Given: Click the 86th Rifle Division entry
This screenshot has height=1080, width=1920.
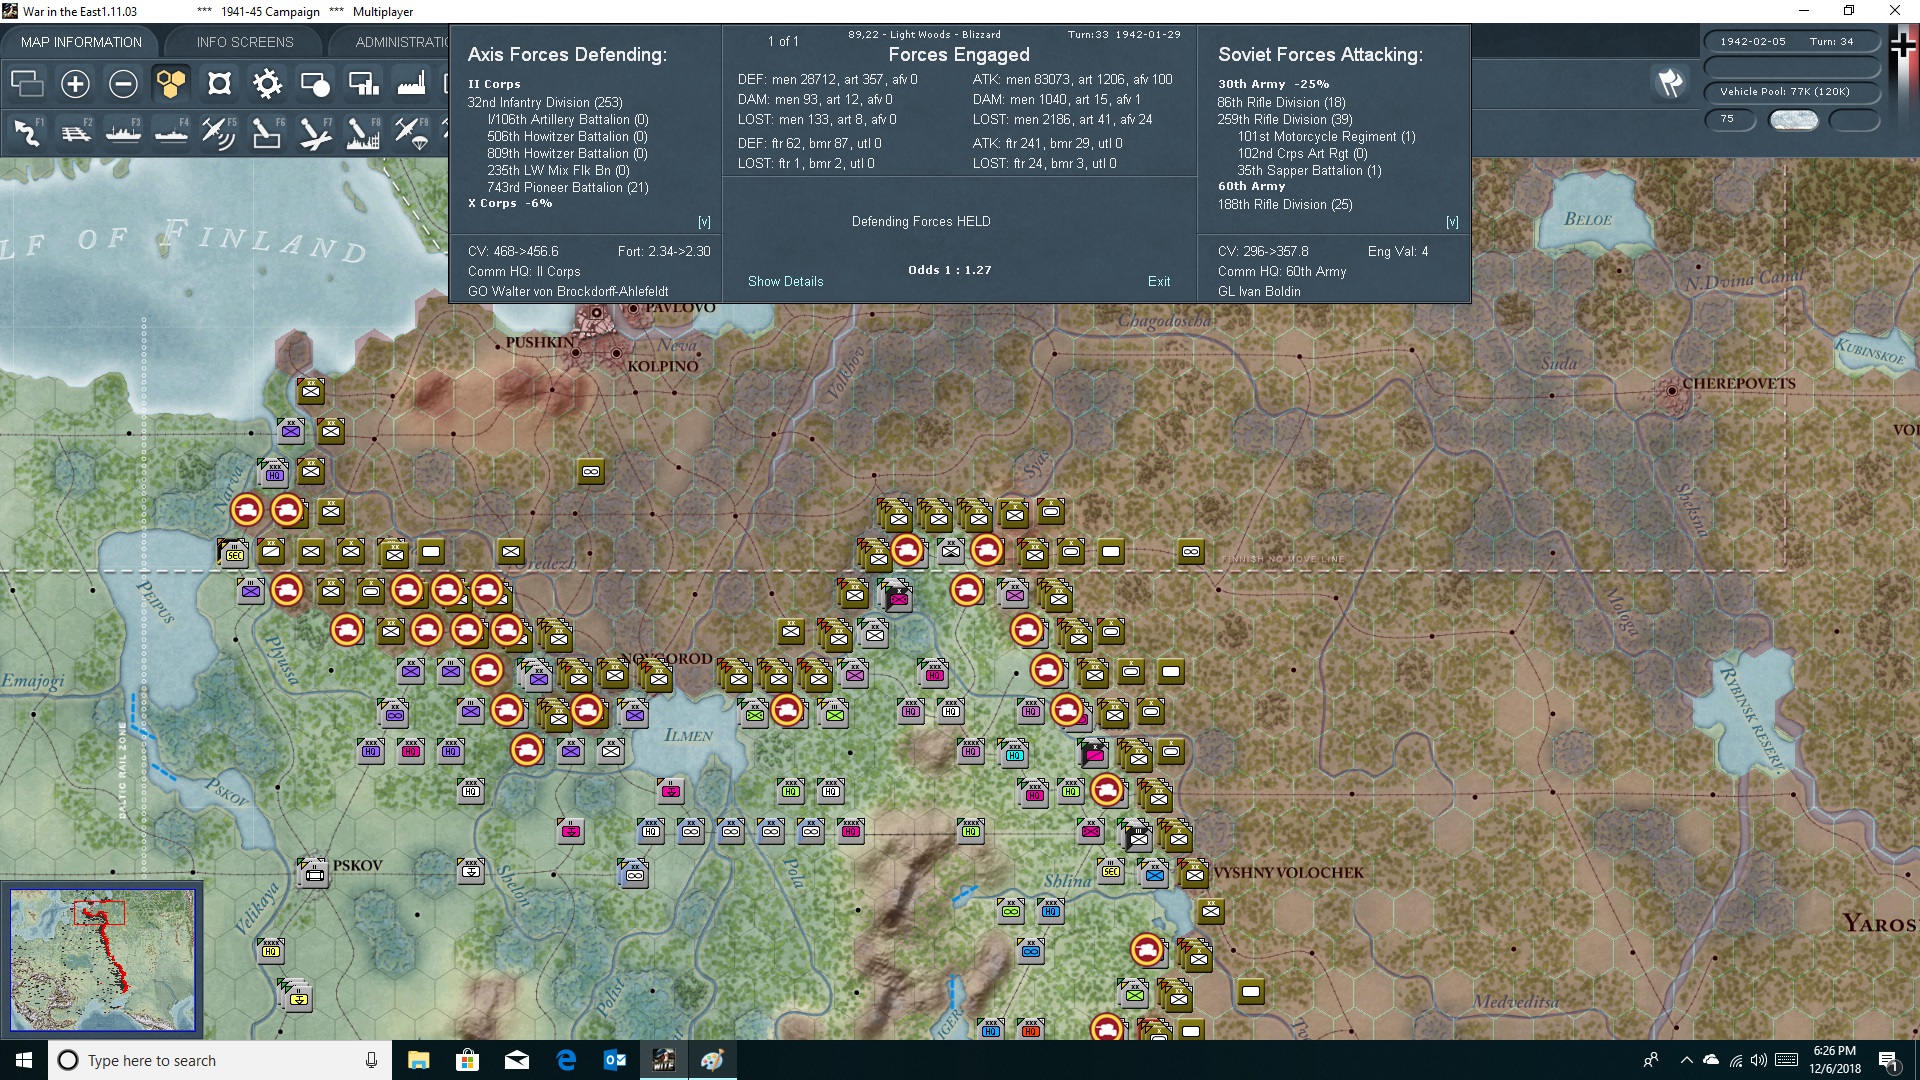Looking at the screenshot, I should point(1281,102).
